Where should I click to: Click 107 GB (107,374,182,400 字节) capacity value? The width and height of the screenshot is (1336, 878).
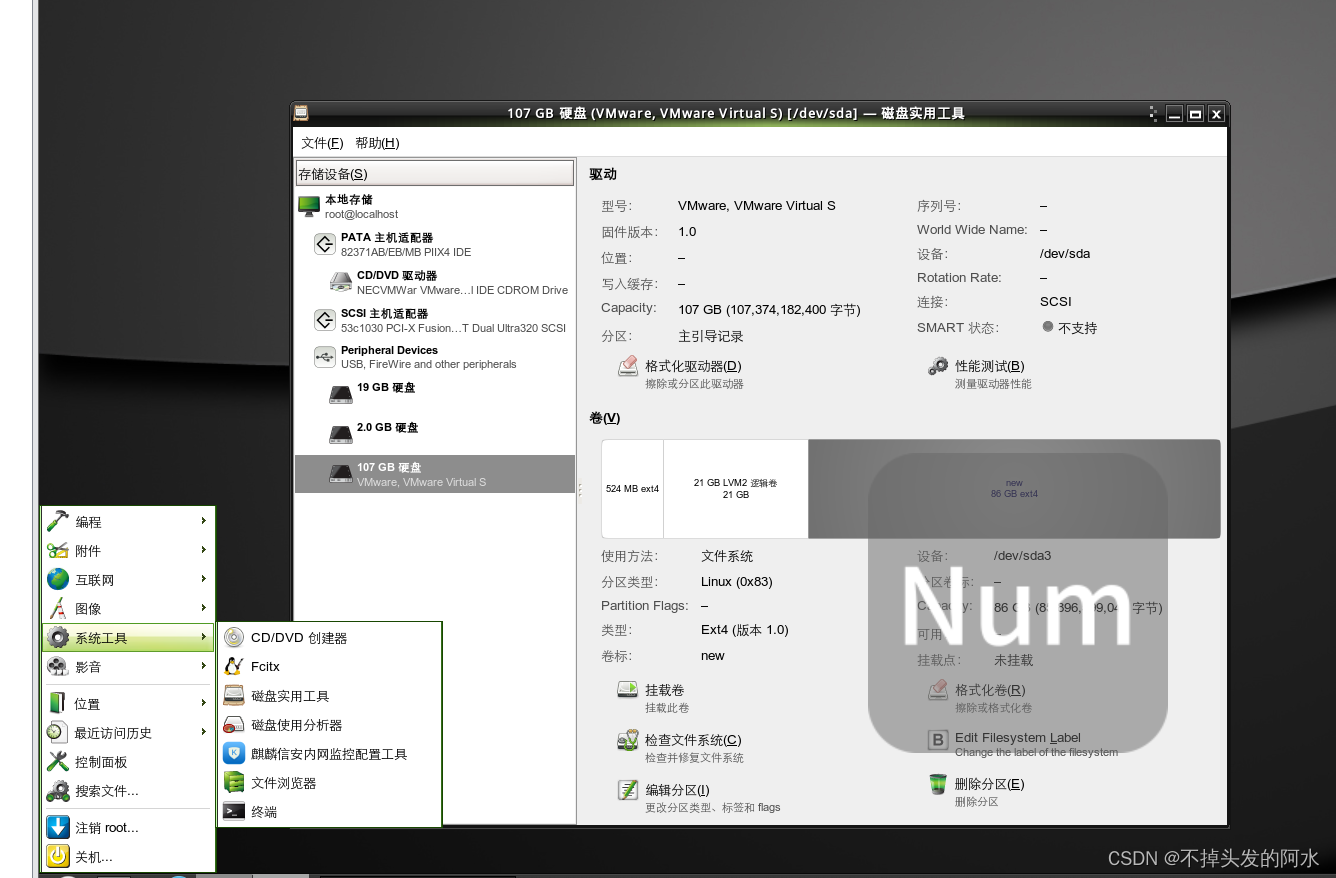[769, 310]
